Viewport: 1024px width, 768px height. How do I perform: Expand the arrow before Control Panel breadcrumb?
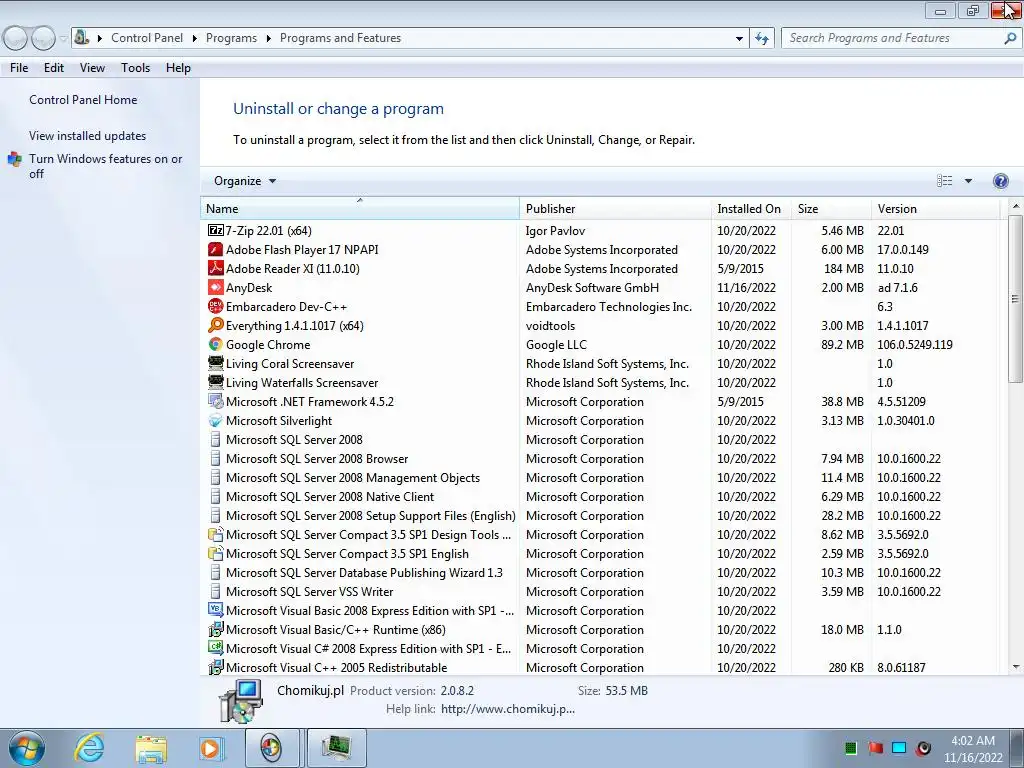100,38
